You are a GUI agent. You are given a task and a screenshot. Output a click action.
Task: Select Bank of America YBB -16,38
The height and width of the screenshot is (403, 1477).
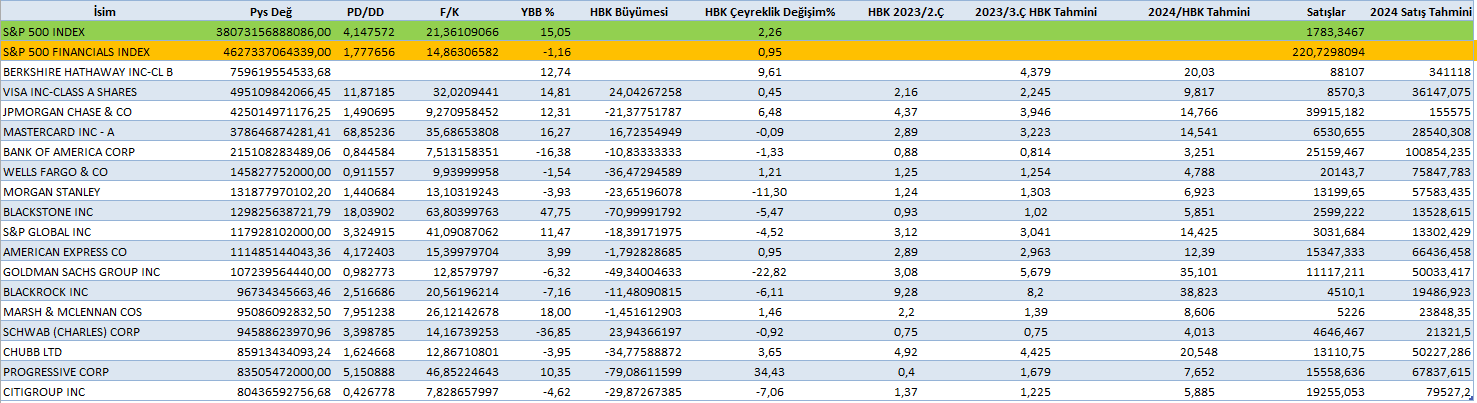click(x=551, y=152)
